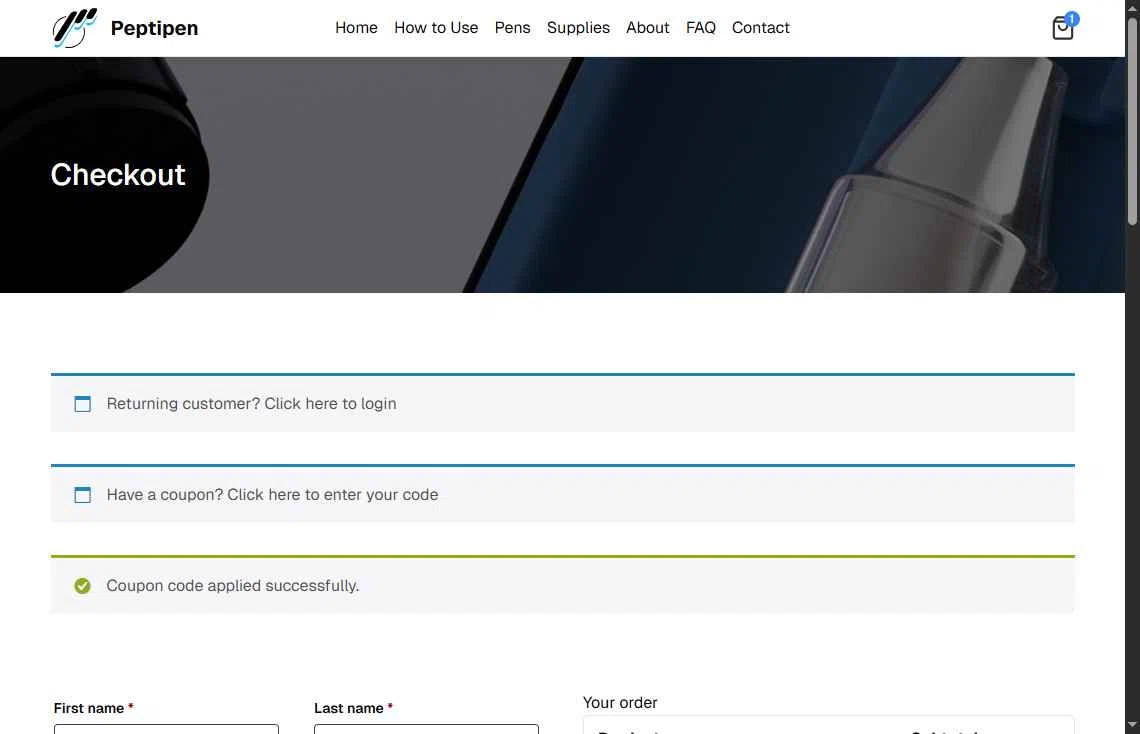
Task: Click the 'Click here to login' link
Action: pos(330,403)
